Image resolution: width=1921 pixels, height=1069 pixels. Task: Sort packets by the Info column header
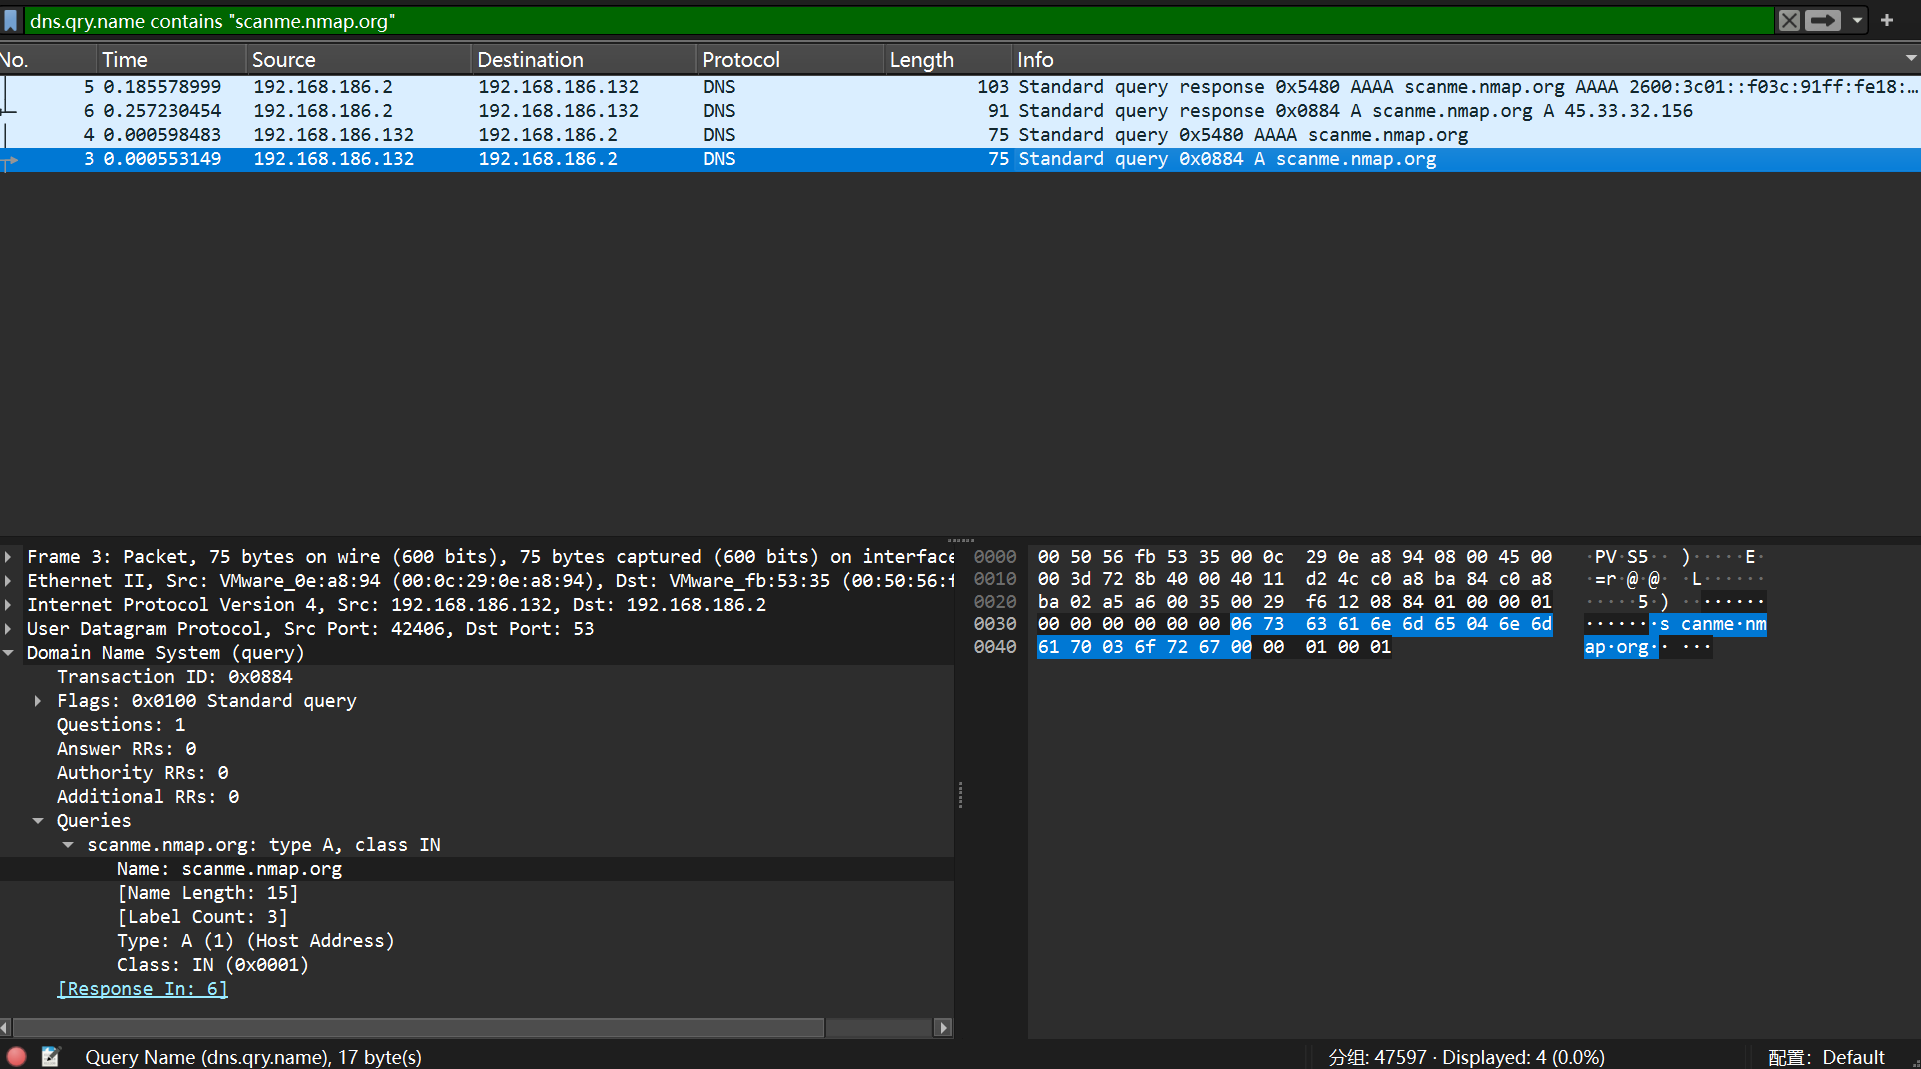(1466, 60)
